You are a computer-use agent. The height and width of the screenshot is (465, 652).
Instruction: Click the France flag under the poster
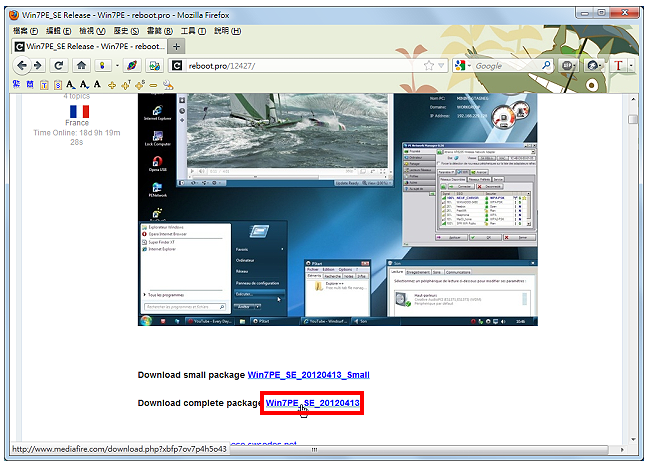[79, 111]
